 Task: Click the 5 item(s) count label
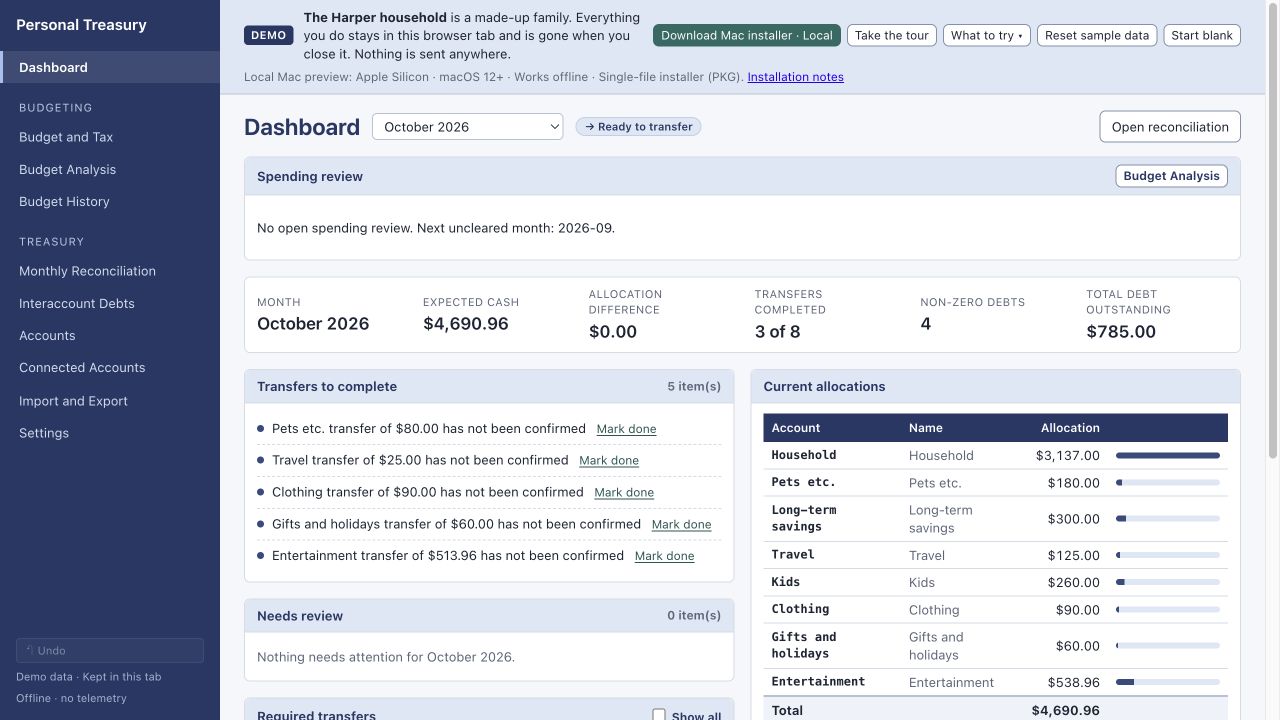694,387
